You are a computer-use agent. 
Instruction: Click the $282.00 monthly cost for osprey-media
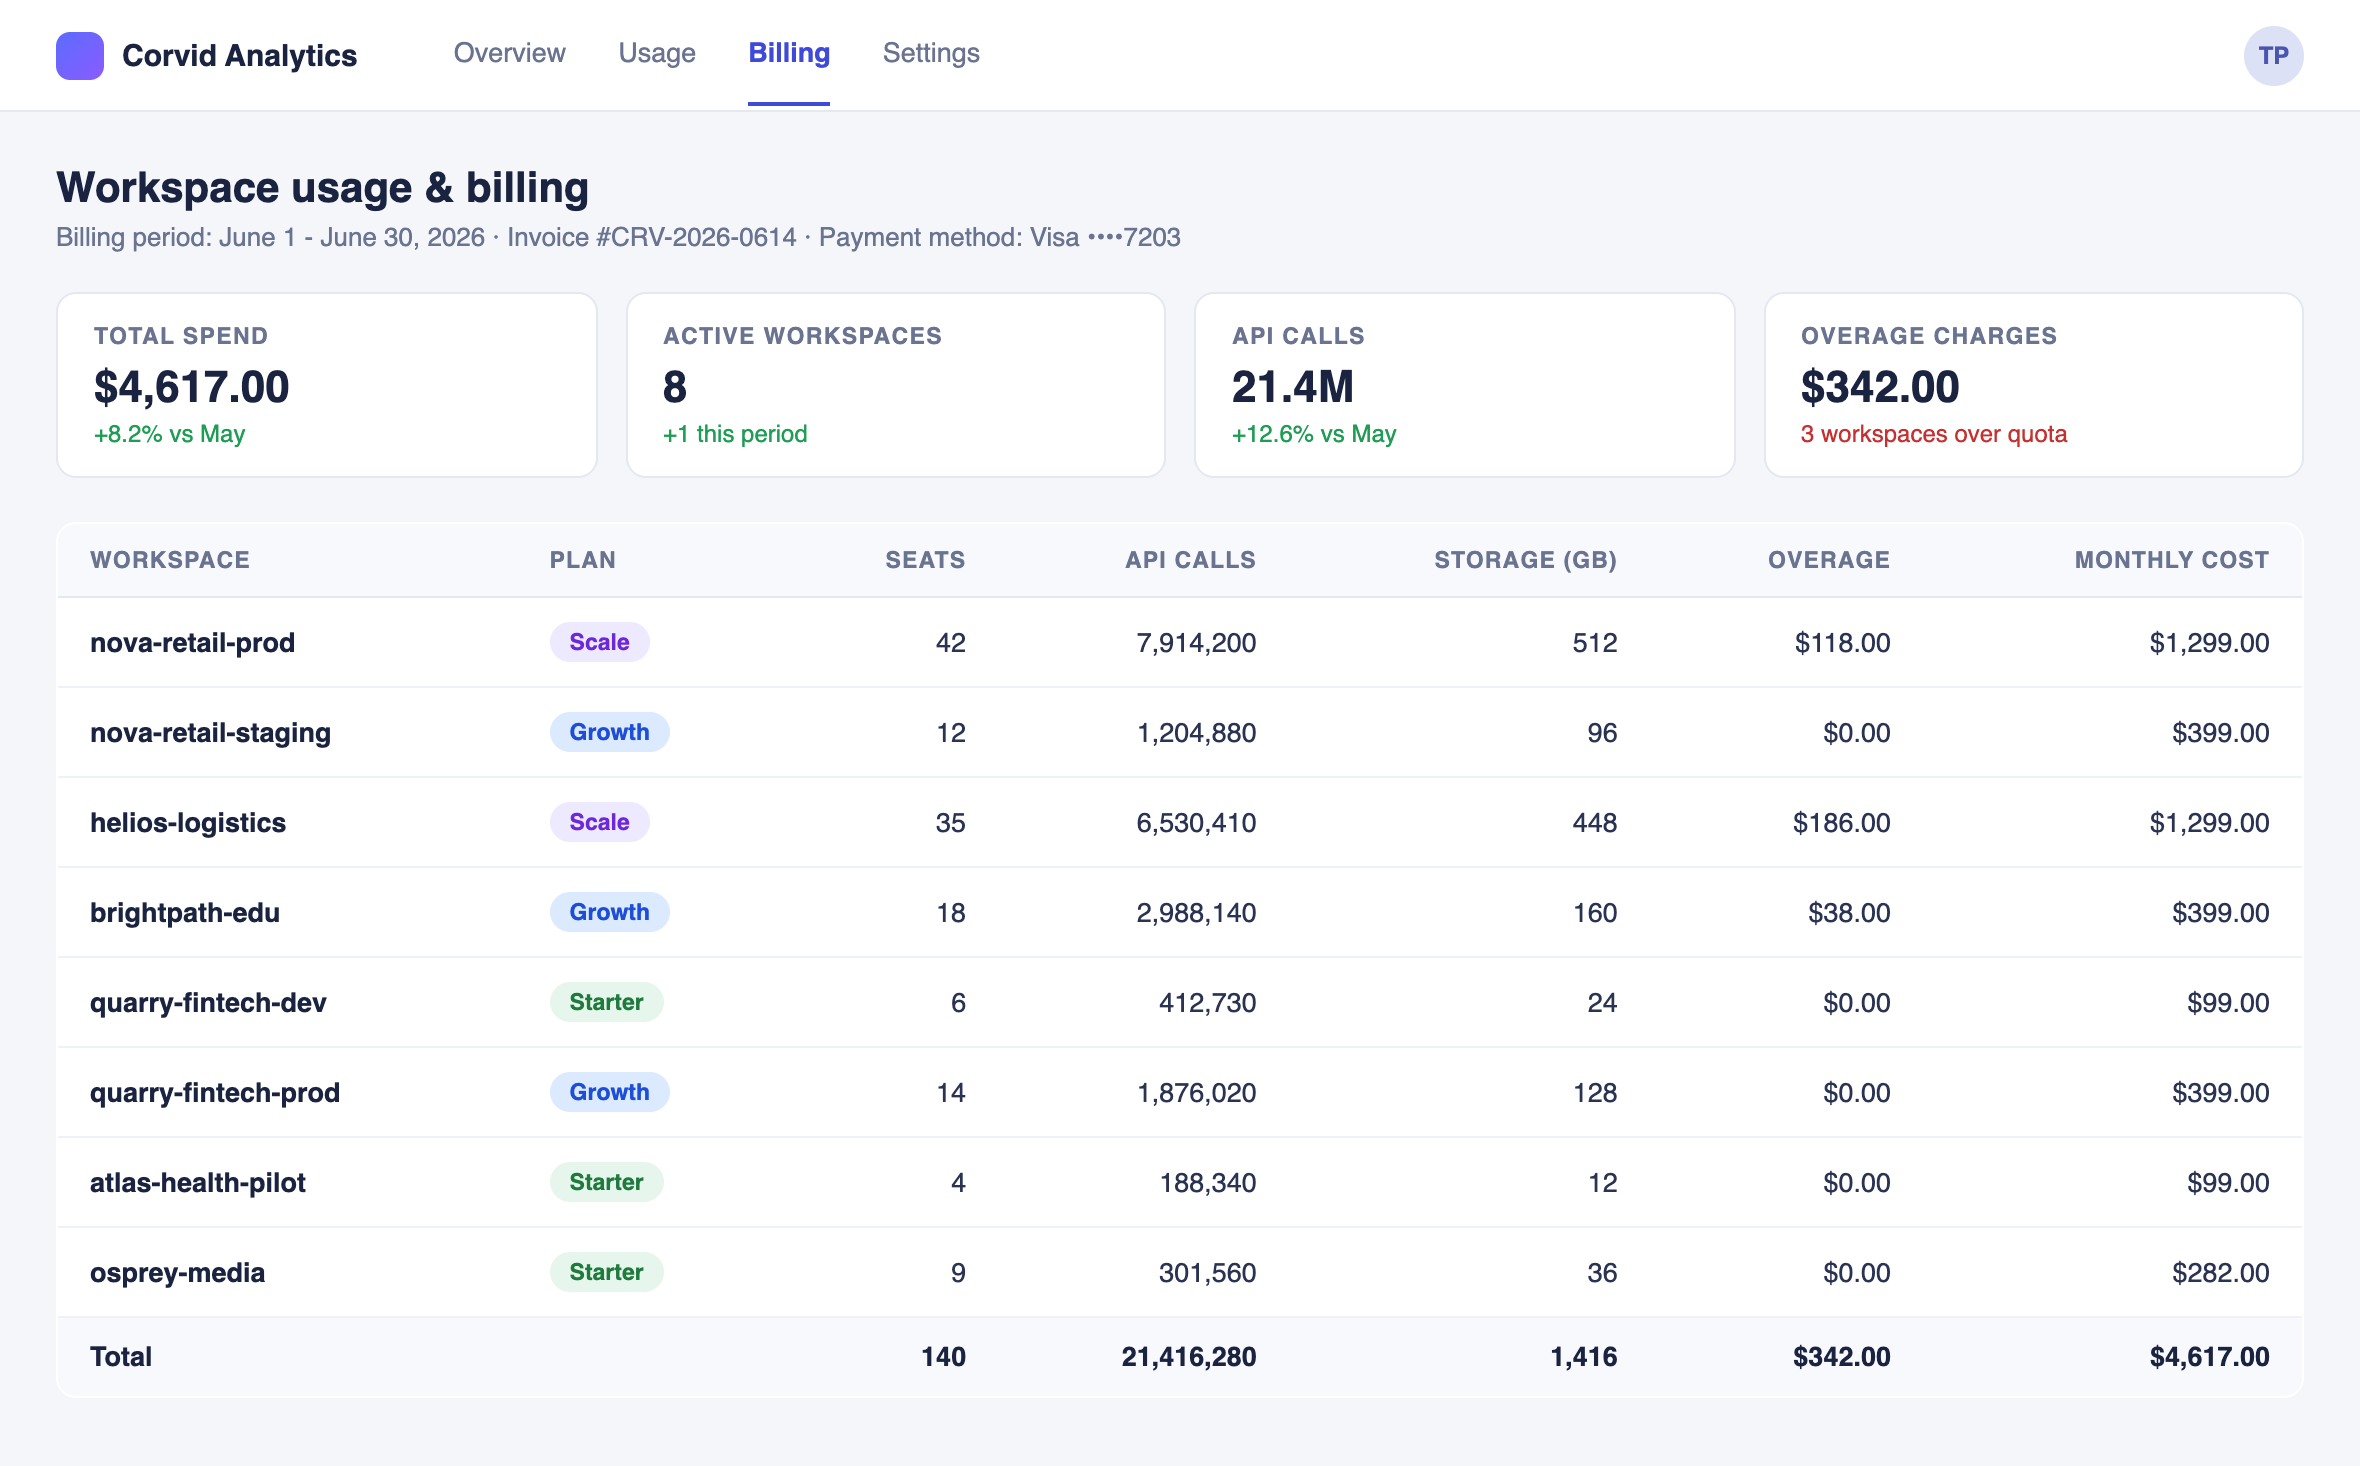(x=2220, y=1272)
